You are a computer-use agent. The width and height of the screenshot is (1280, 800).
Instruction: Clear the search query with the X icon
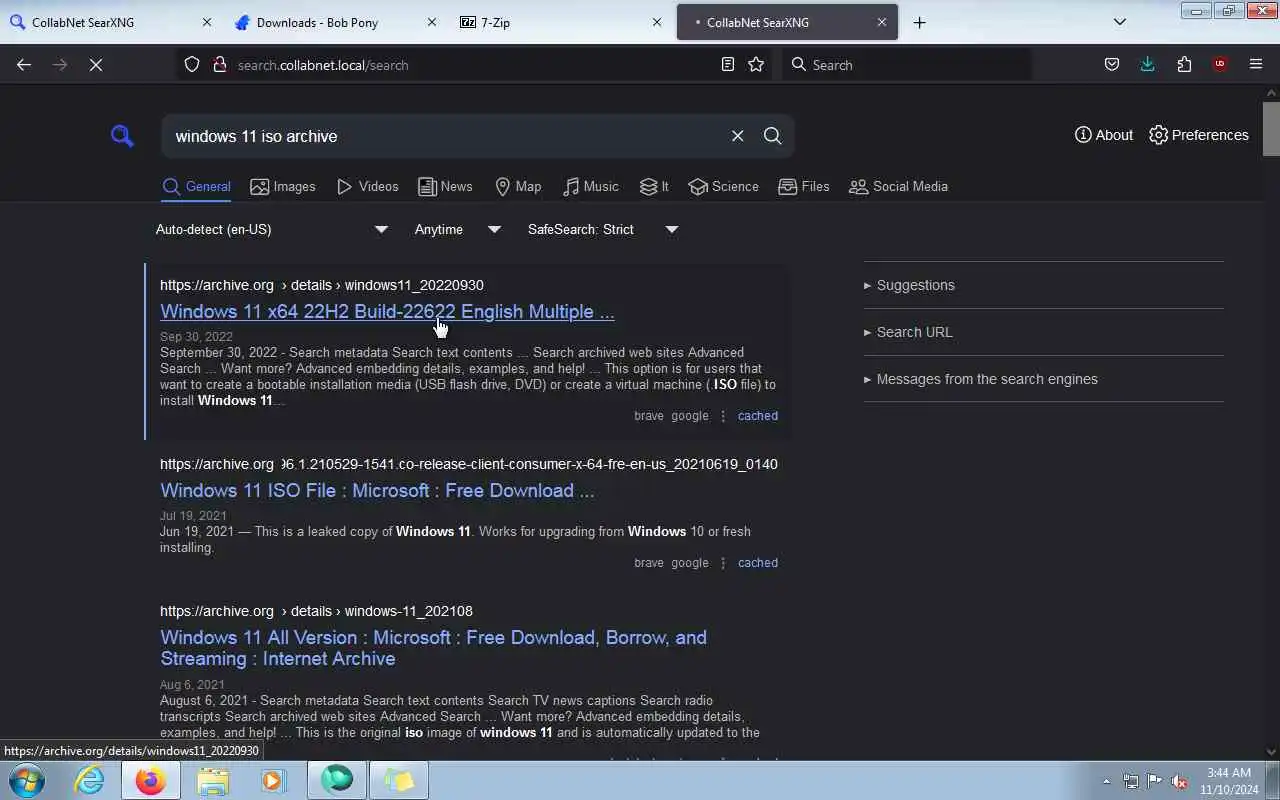738,136
